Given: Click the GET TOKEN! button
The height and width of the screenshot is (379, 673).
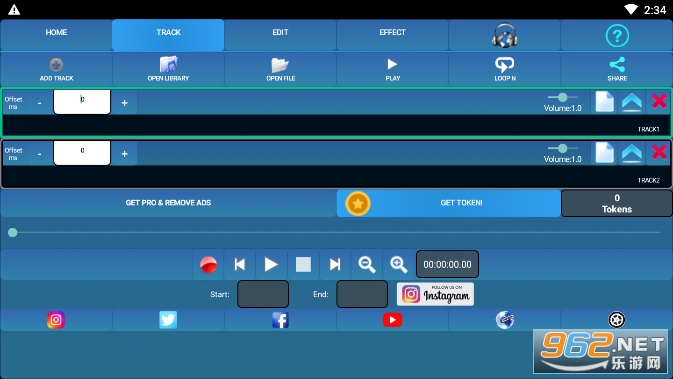Looking at the screenshot, I should pyautogui.click(x=449, y=203).
